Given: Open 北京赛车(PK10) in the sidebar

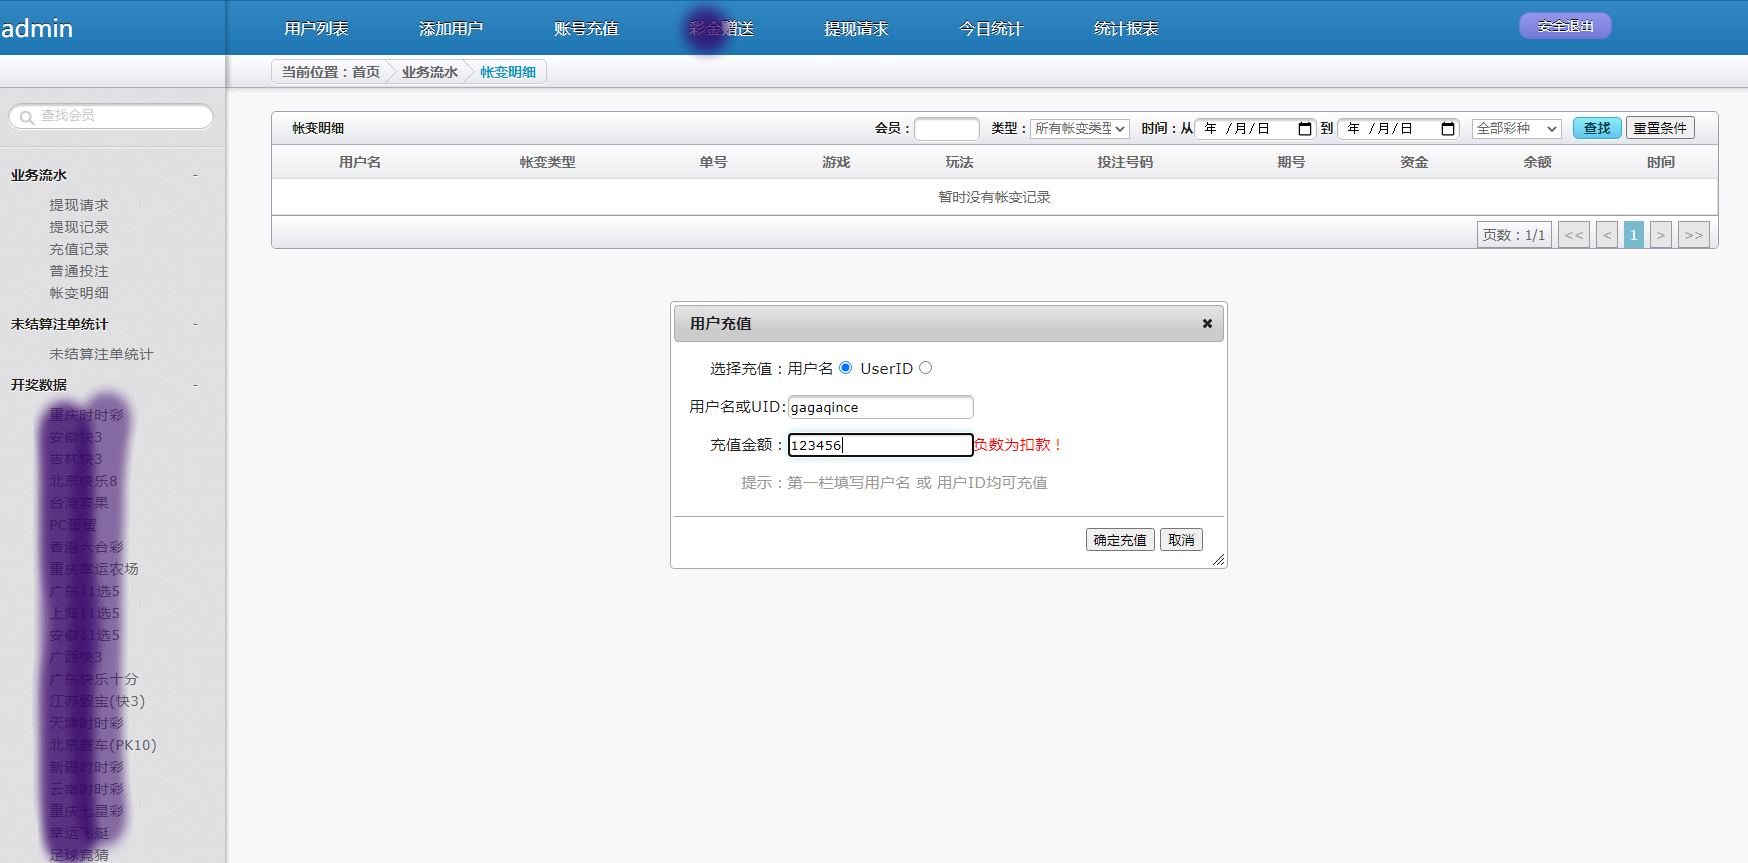Looking at the screenshot, I should [x=103, y=745].
